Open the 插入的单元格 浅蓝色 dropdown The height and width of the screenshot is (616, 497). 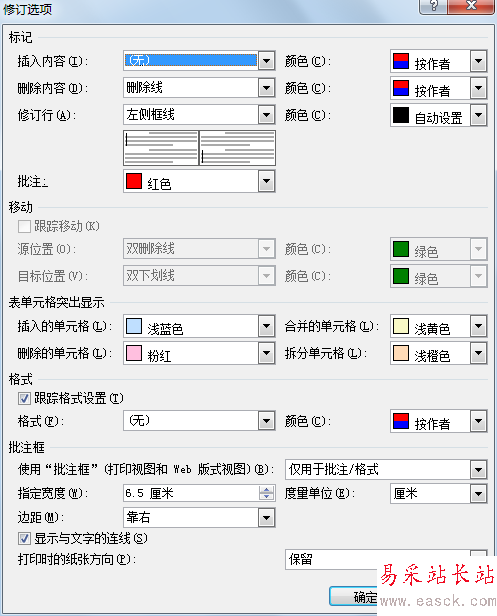coord(266,326)
